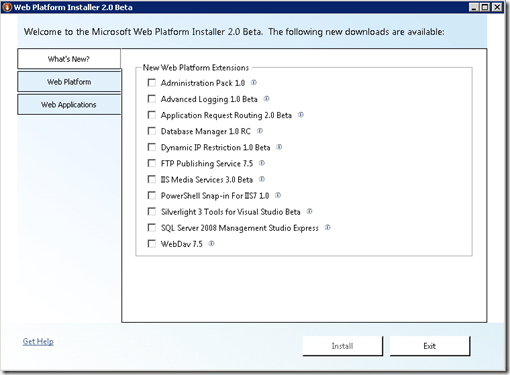Click info icon beside Silverlight 3 Tools
The width and height of the screenshot is (510, 375).
(309, 211)
